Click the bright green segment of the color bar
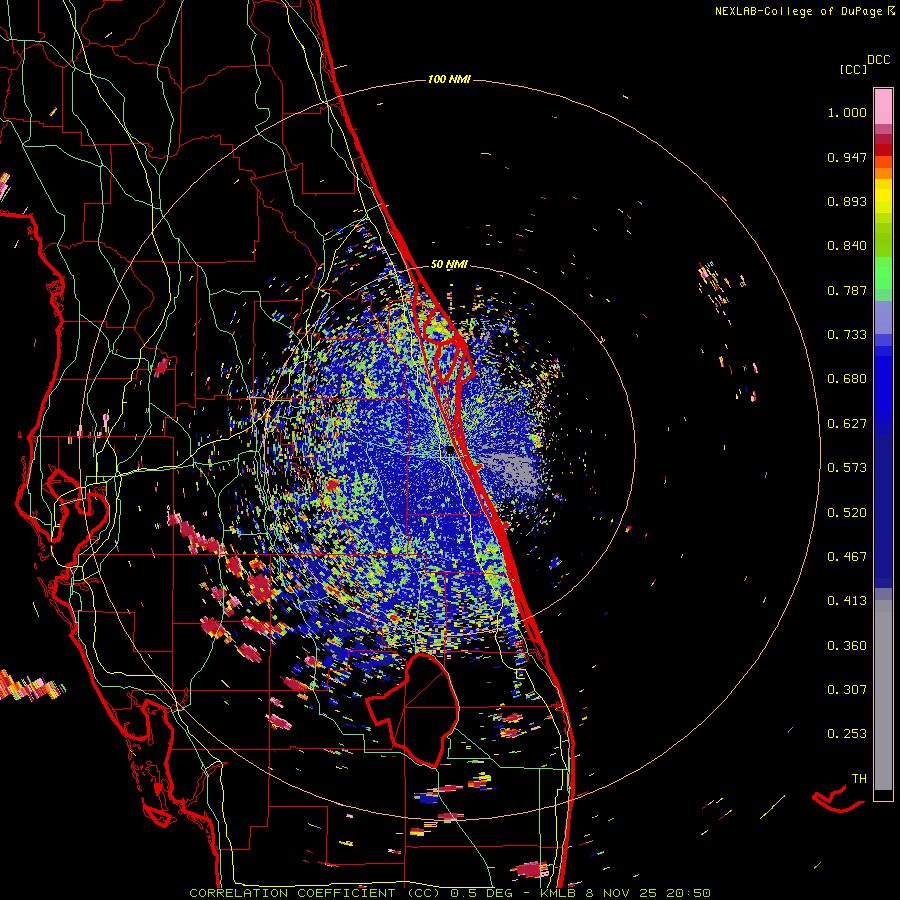 click(883, 272)
